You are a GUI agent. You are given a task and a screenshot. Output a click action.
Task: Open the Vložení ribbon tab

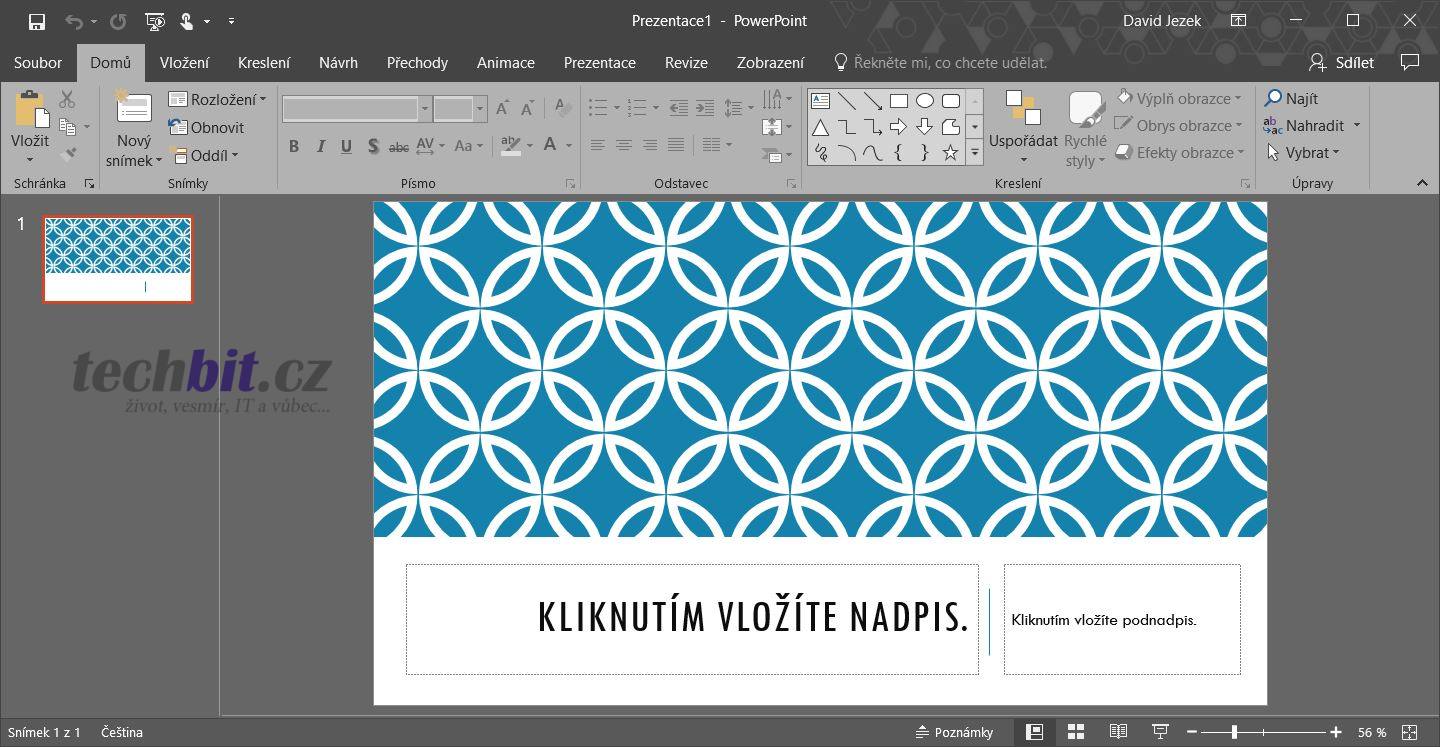tap(184, 62)
